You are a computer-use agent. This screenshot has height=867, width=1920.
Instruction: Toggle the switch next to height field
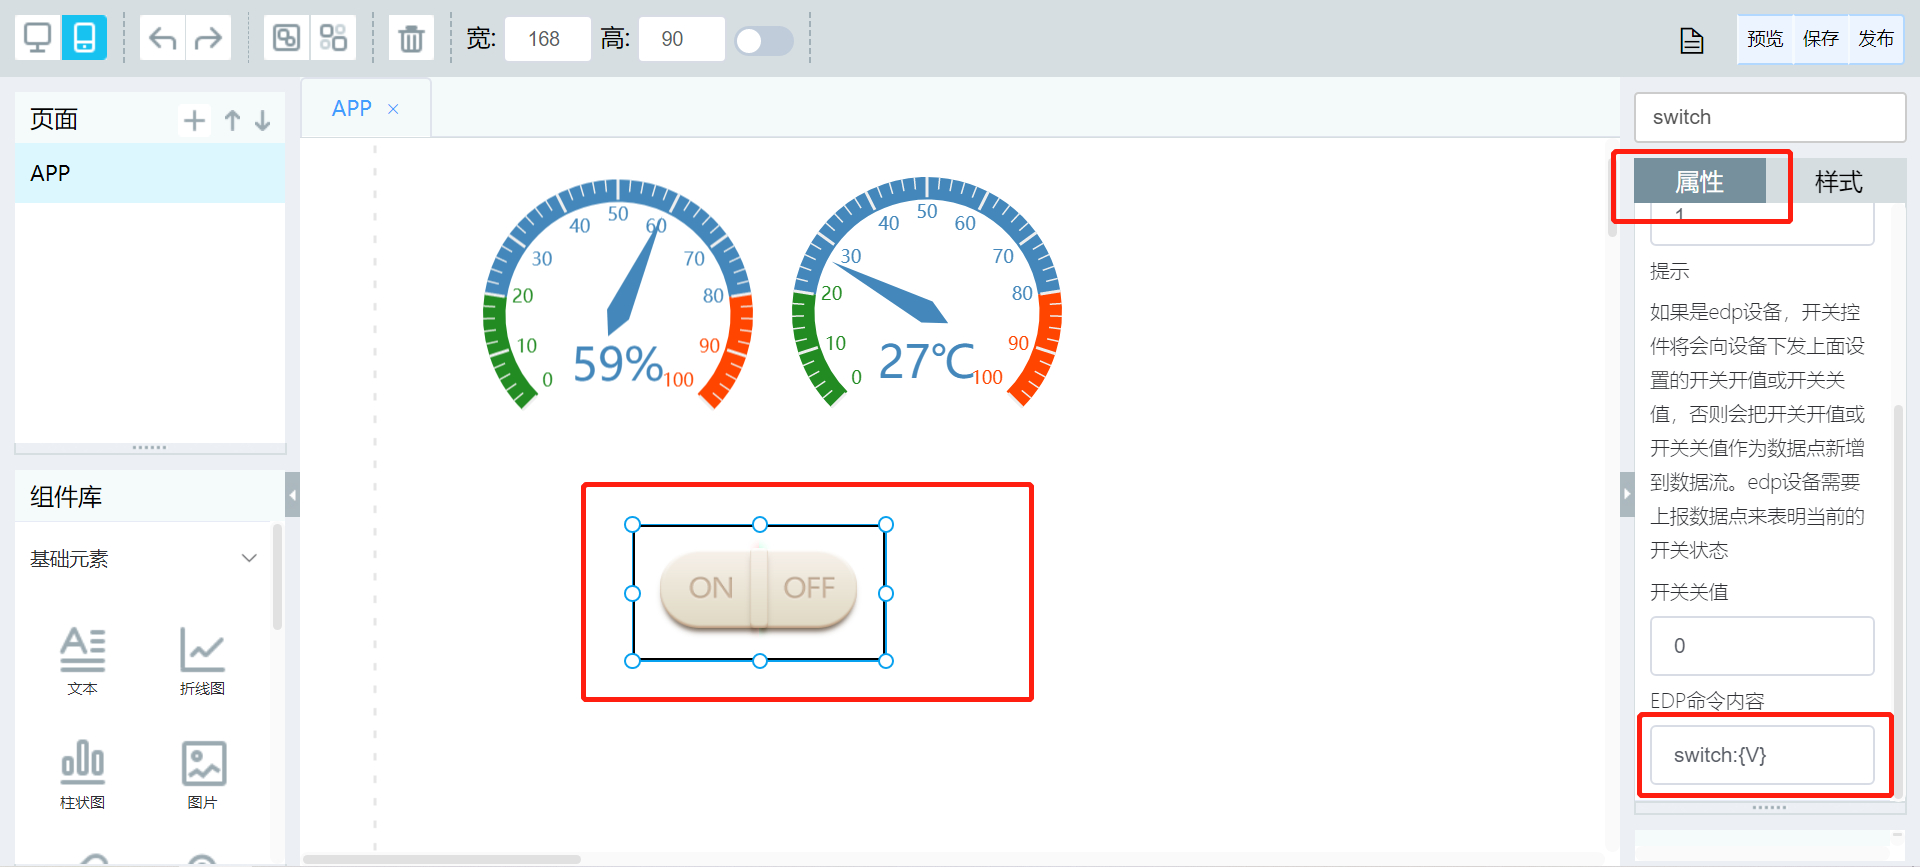(x=764, y=41)
